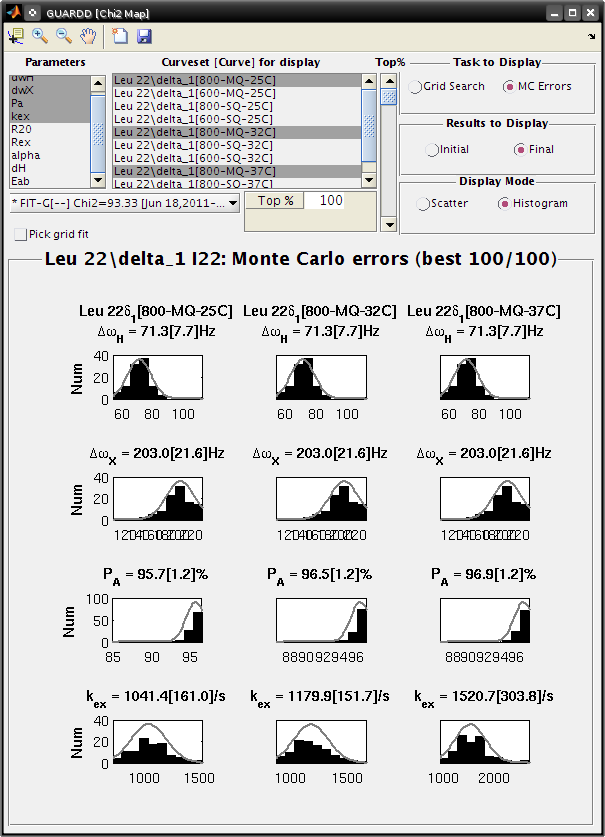Screen dimensions: 605x837
Task: Click the Curveset list scrollbar thumb
Action: point(369,125)
